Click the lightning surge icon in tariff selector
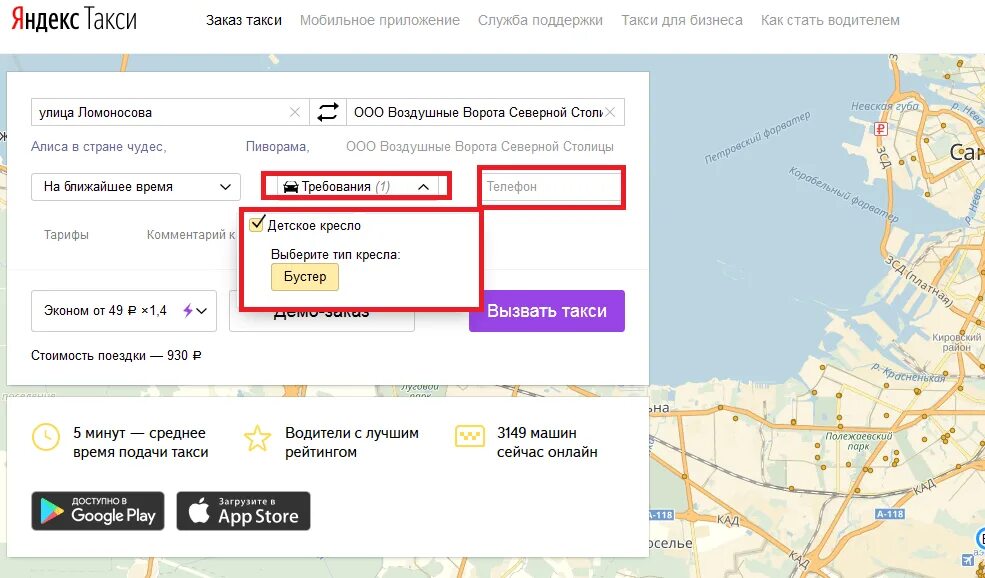Screen dimensions: 985x578 187,310
